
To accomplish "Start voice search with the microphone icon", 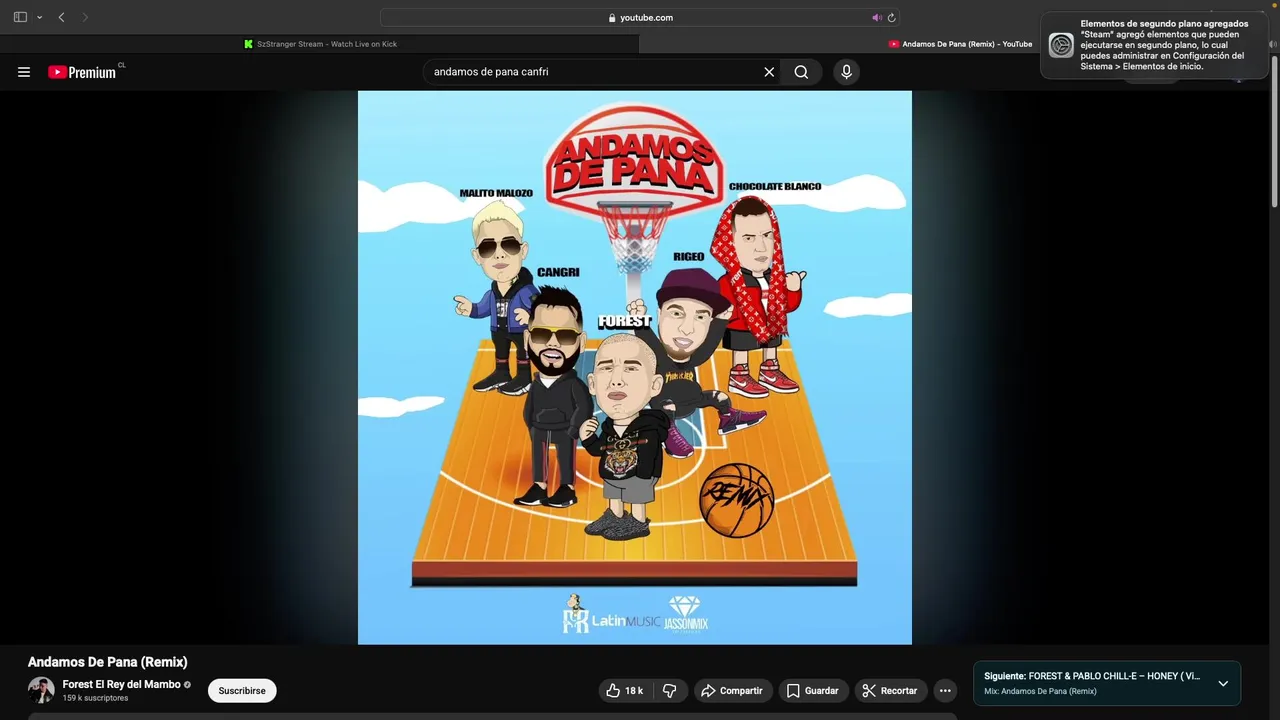I will pyautogui.click(x=846, y=72).
